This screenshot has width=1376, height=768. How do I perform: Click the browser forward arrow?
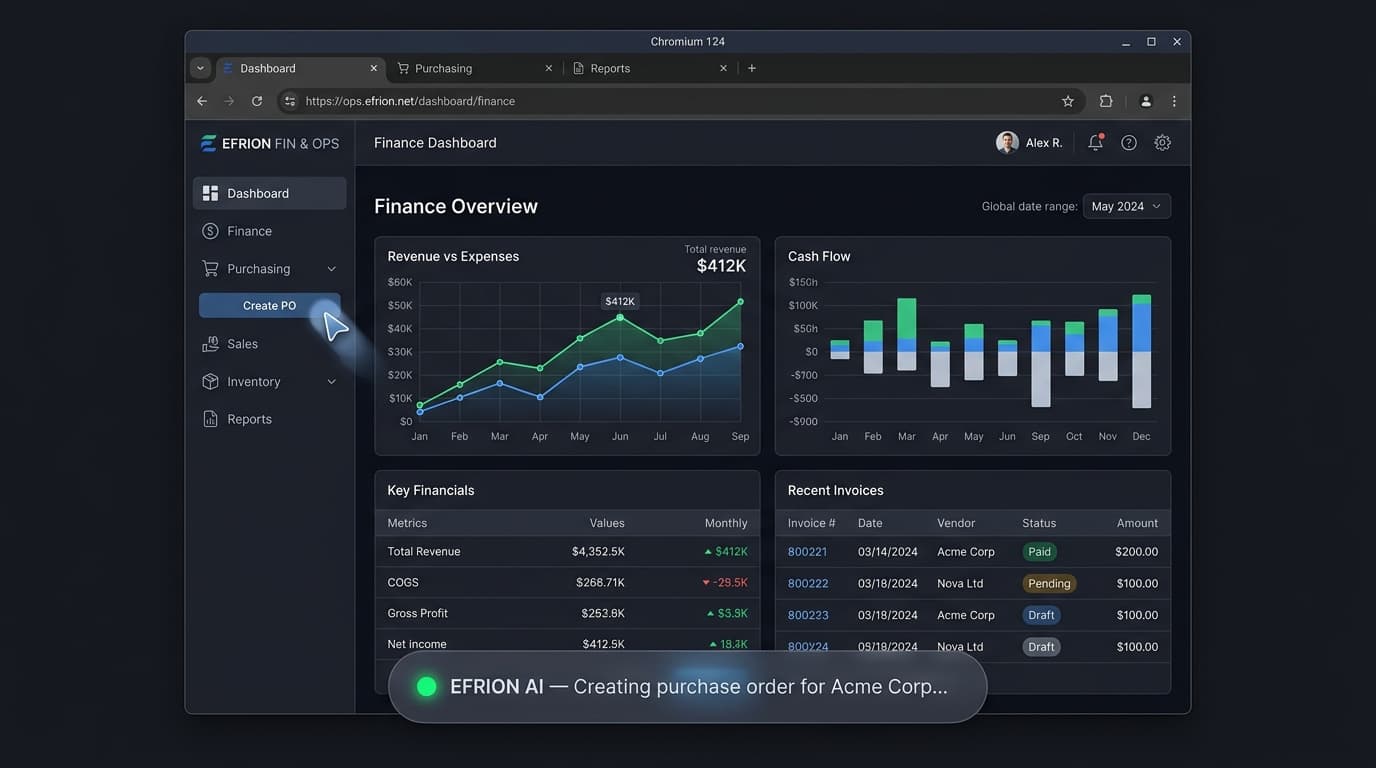(229, 101)
